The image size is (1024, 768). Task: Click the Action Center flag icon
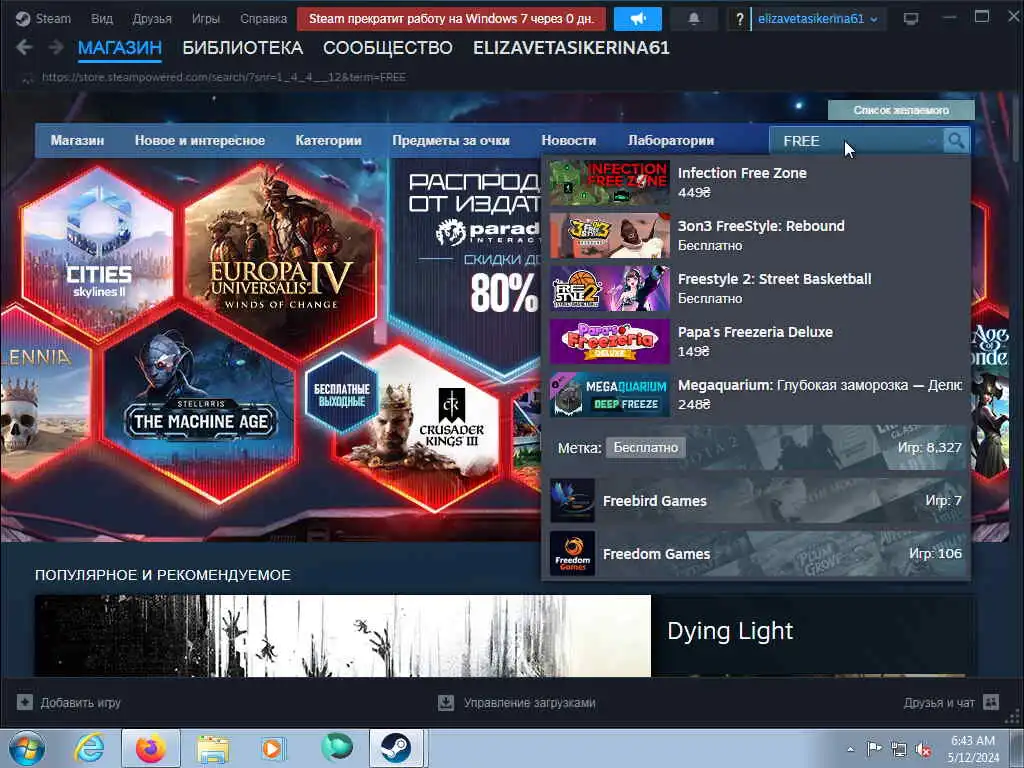(874, 749)
